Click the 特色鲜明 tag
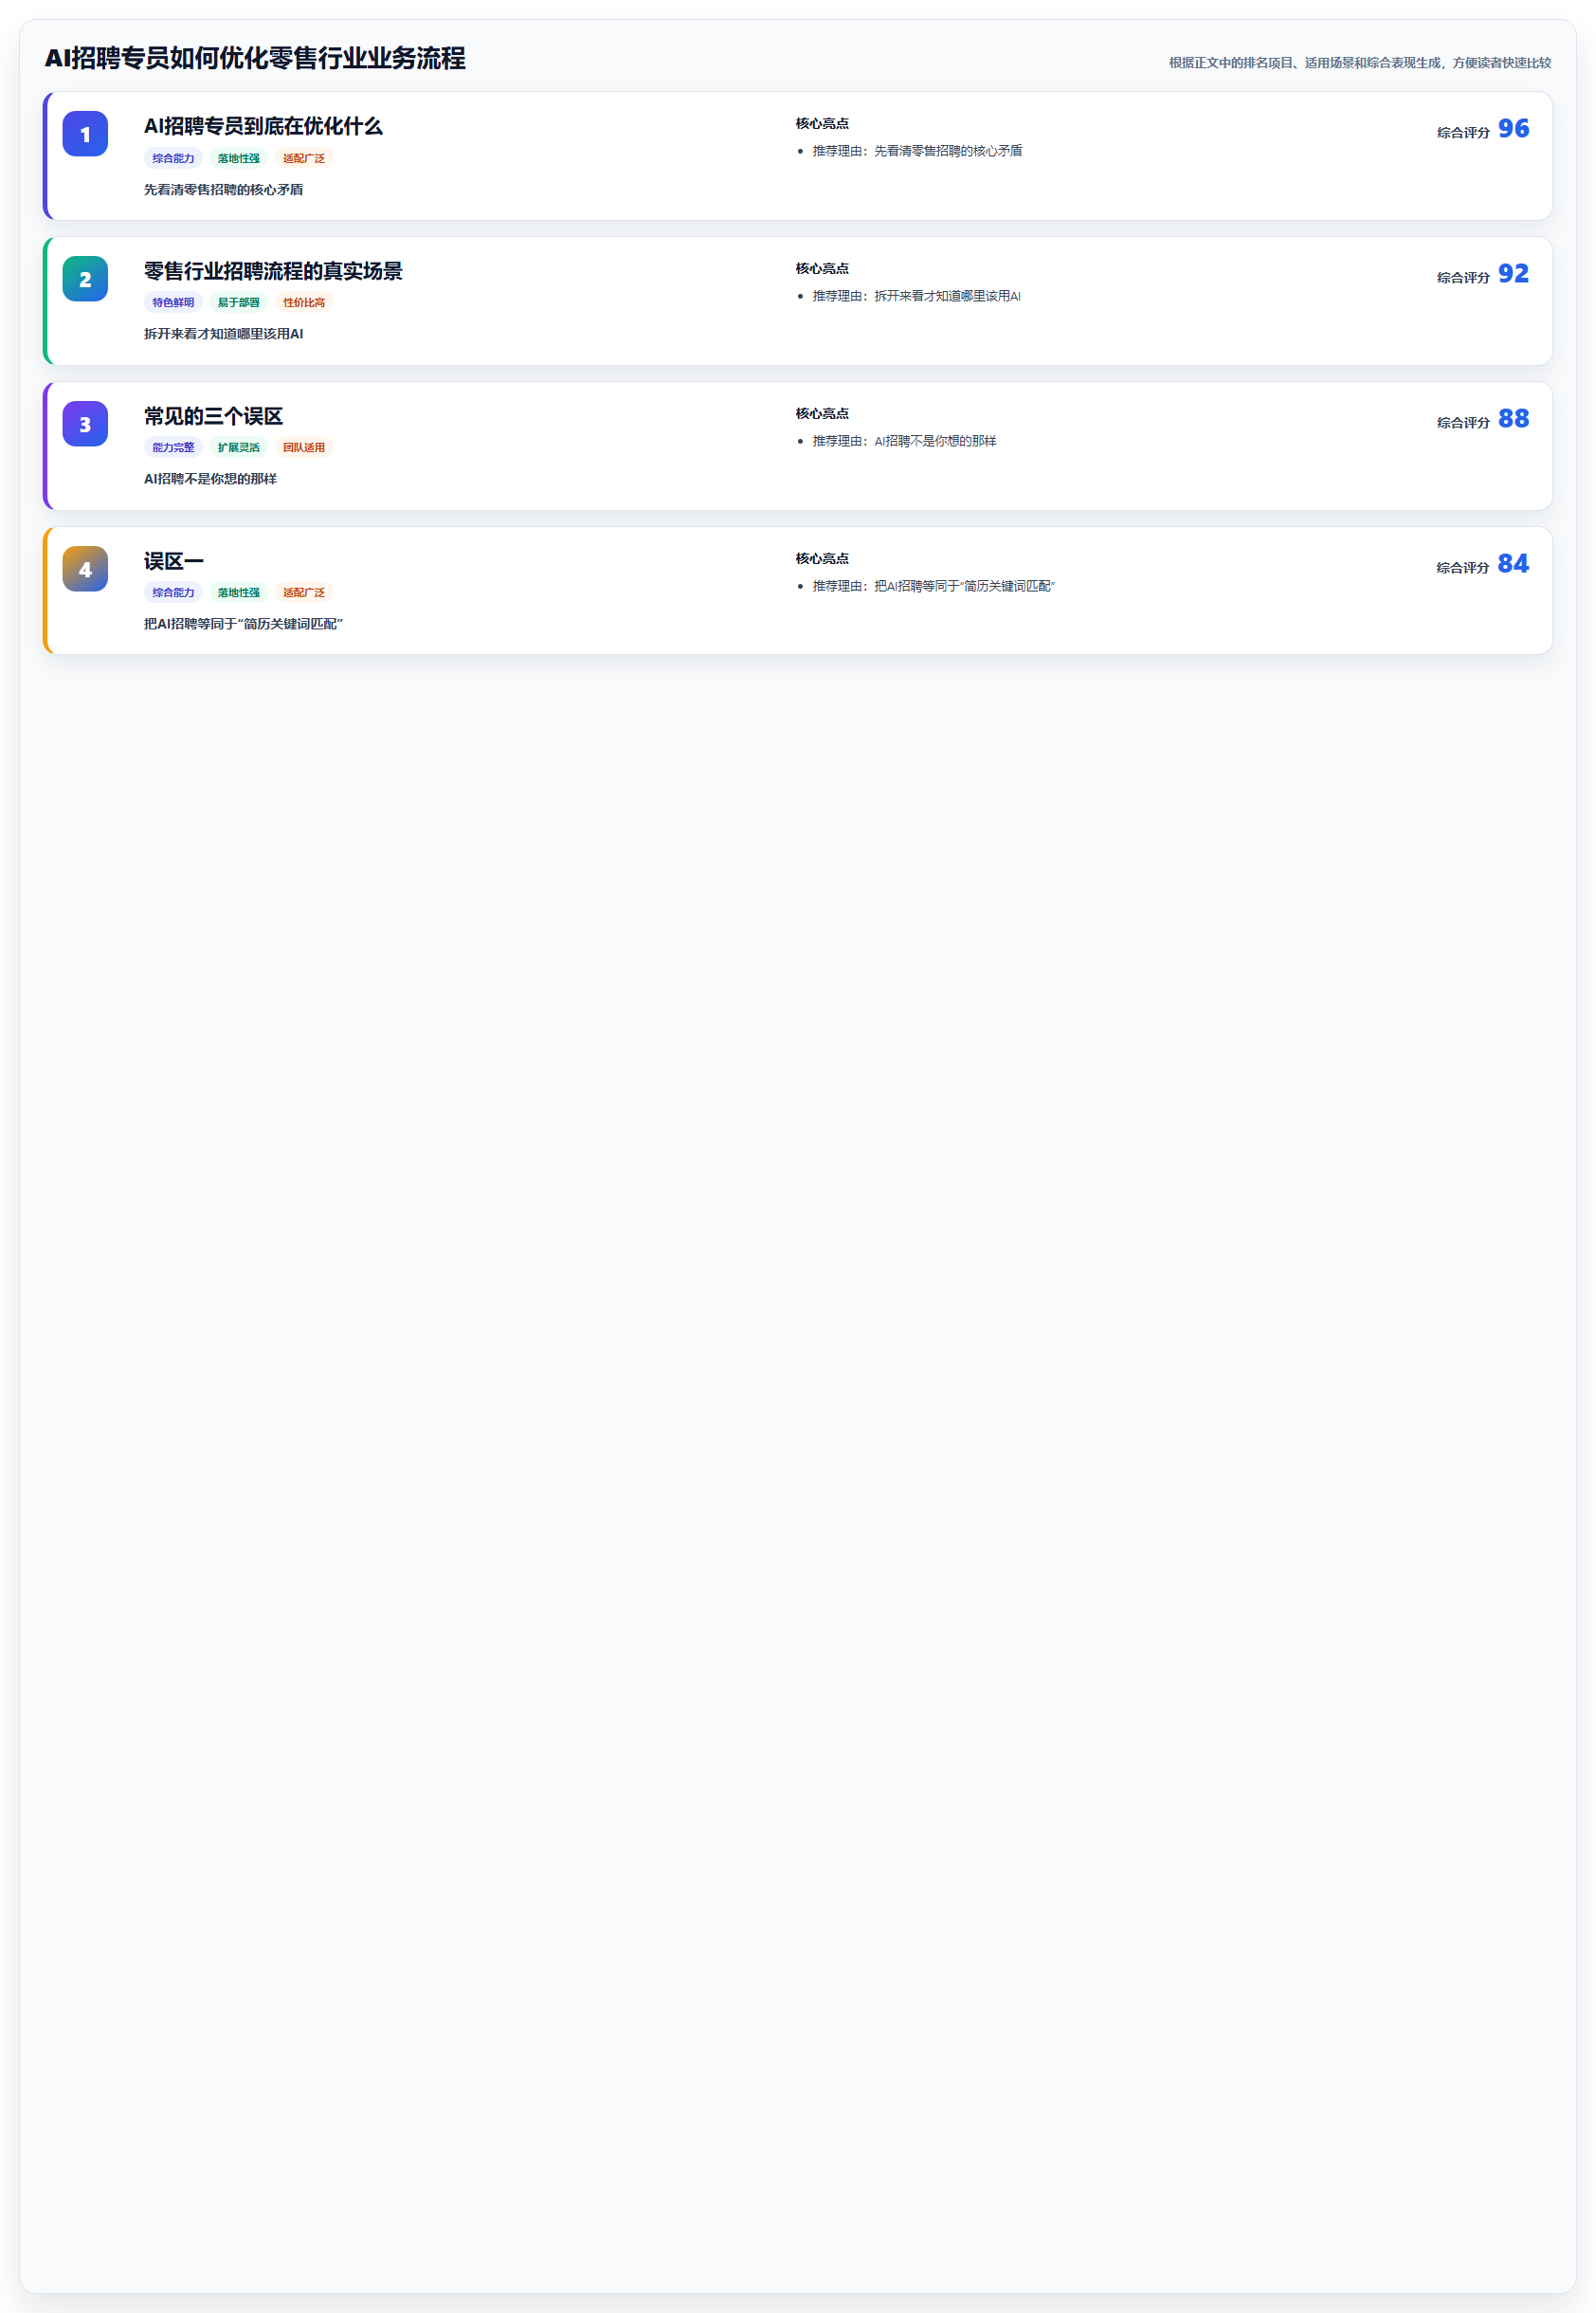This screenshot has height=2313, width=1596. point(173,302)
